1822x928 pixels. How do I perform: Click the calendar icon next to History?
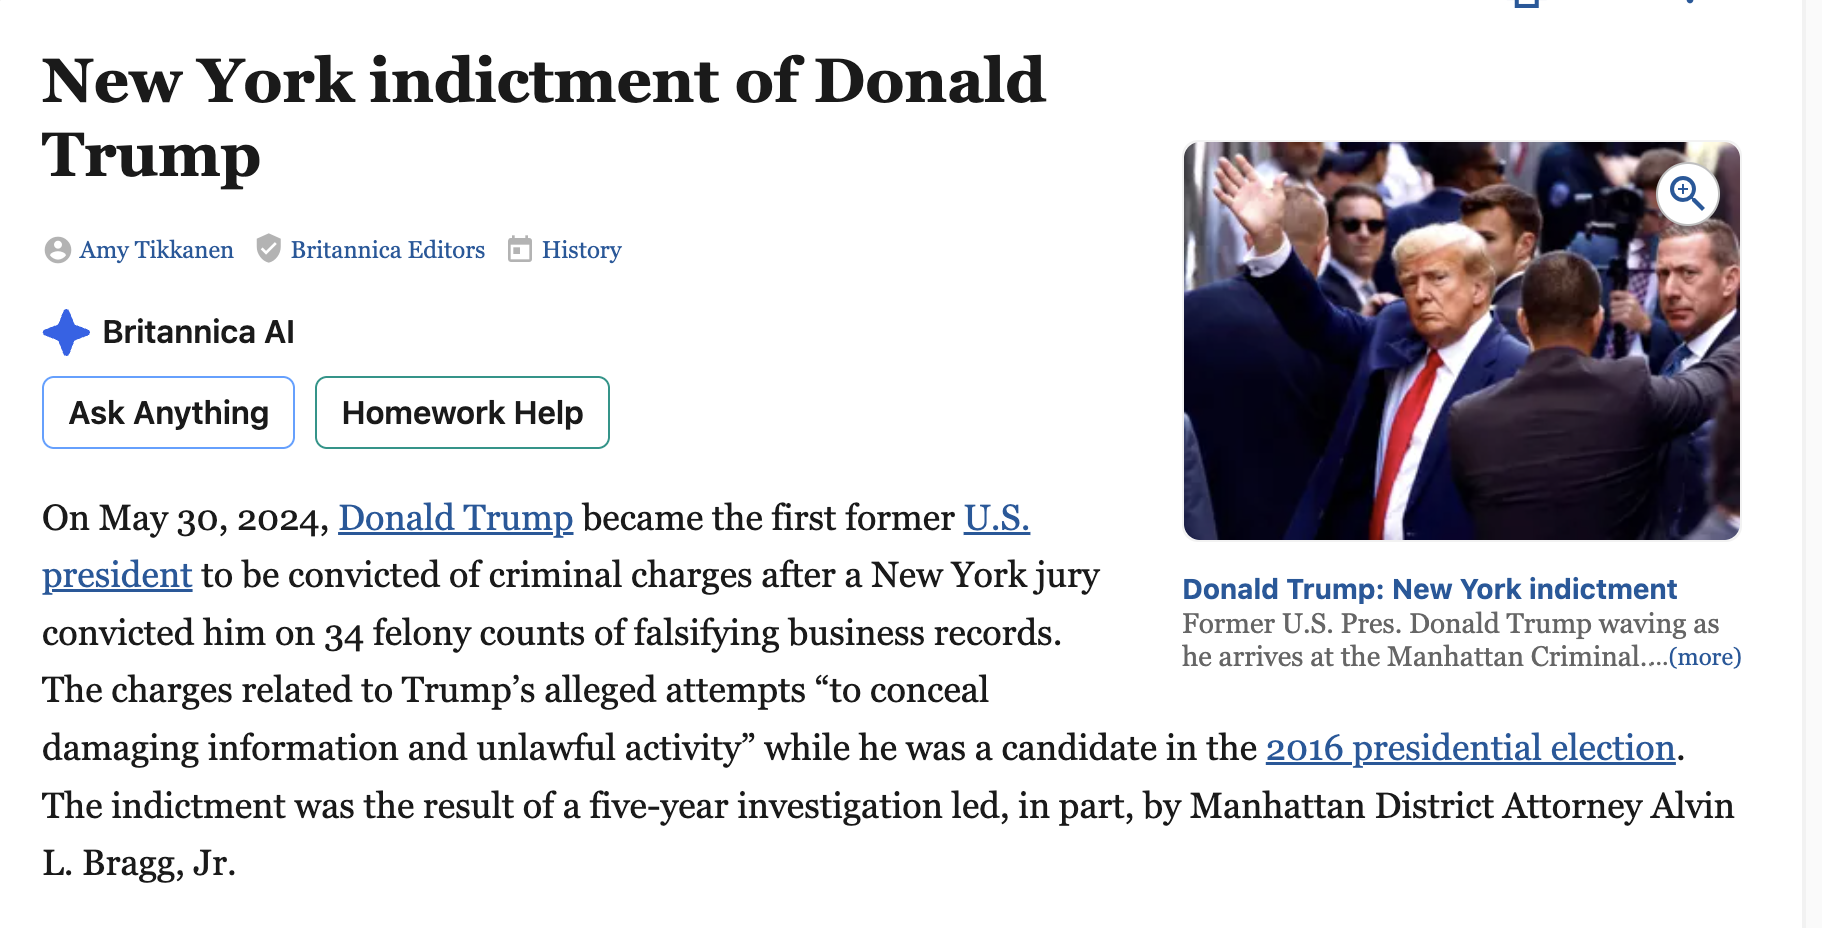tap(519, 249)
